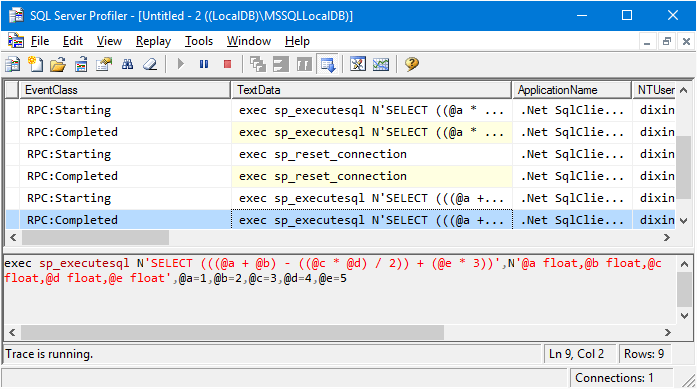
Task: Click row selector header corner of grid
Action: tap(12, 90)
